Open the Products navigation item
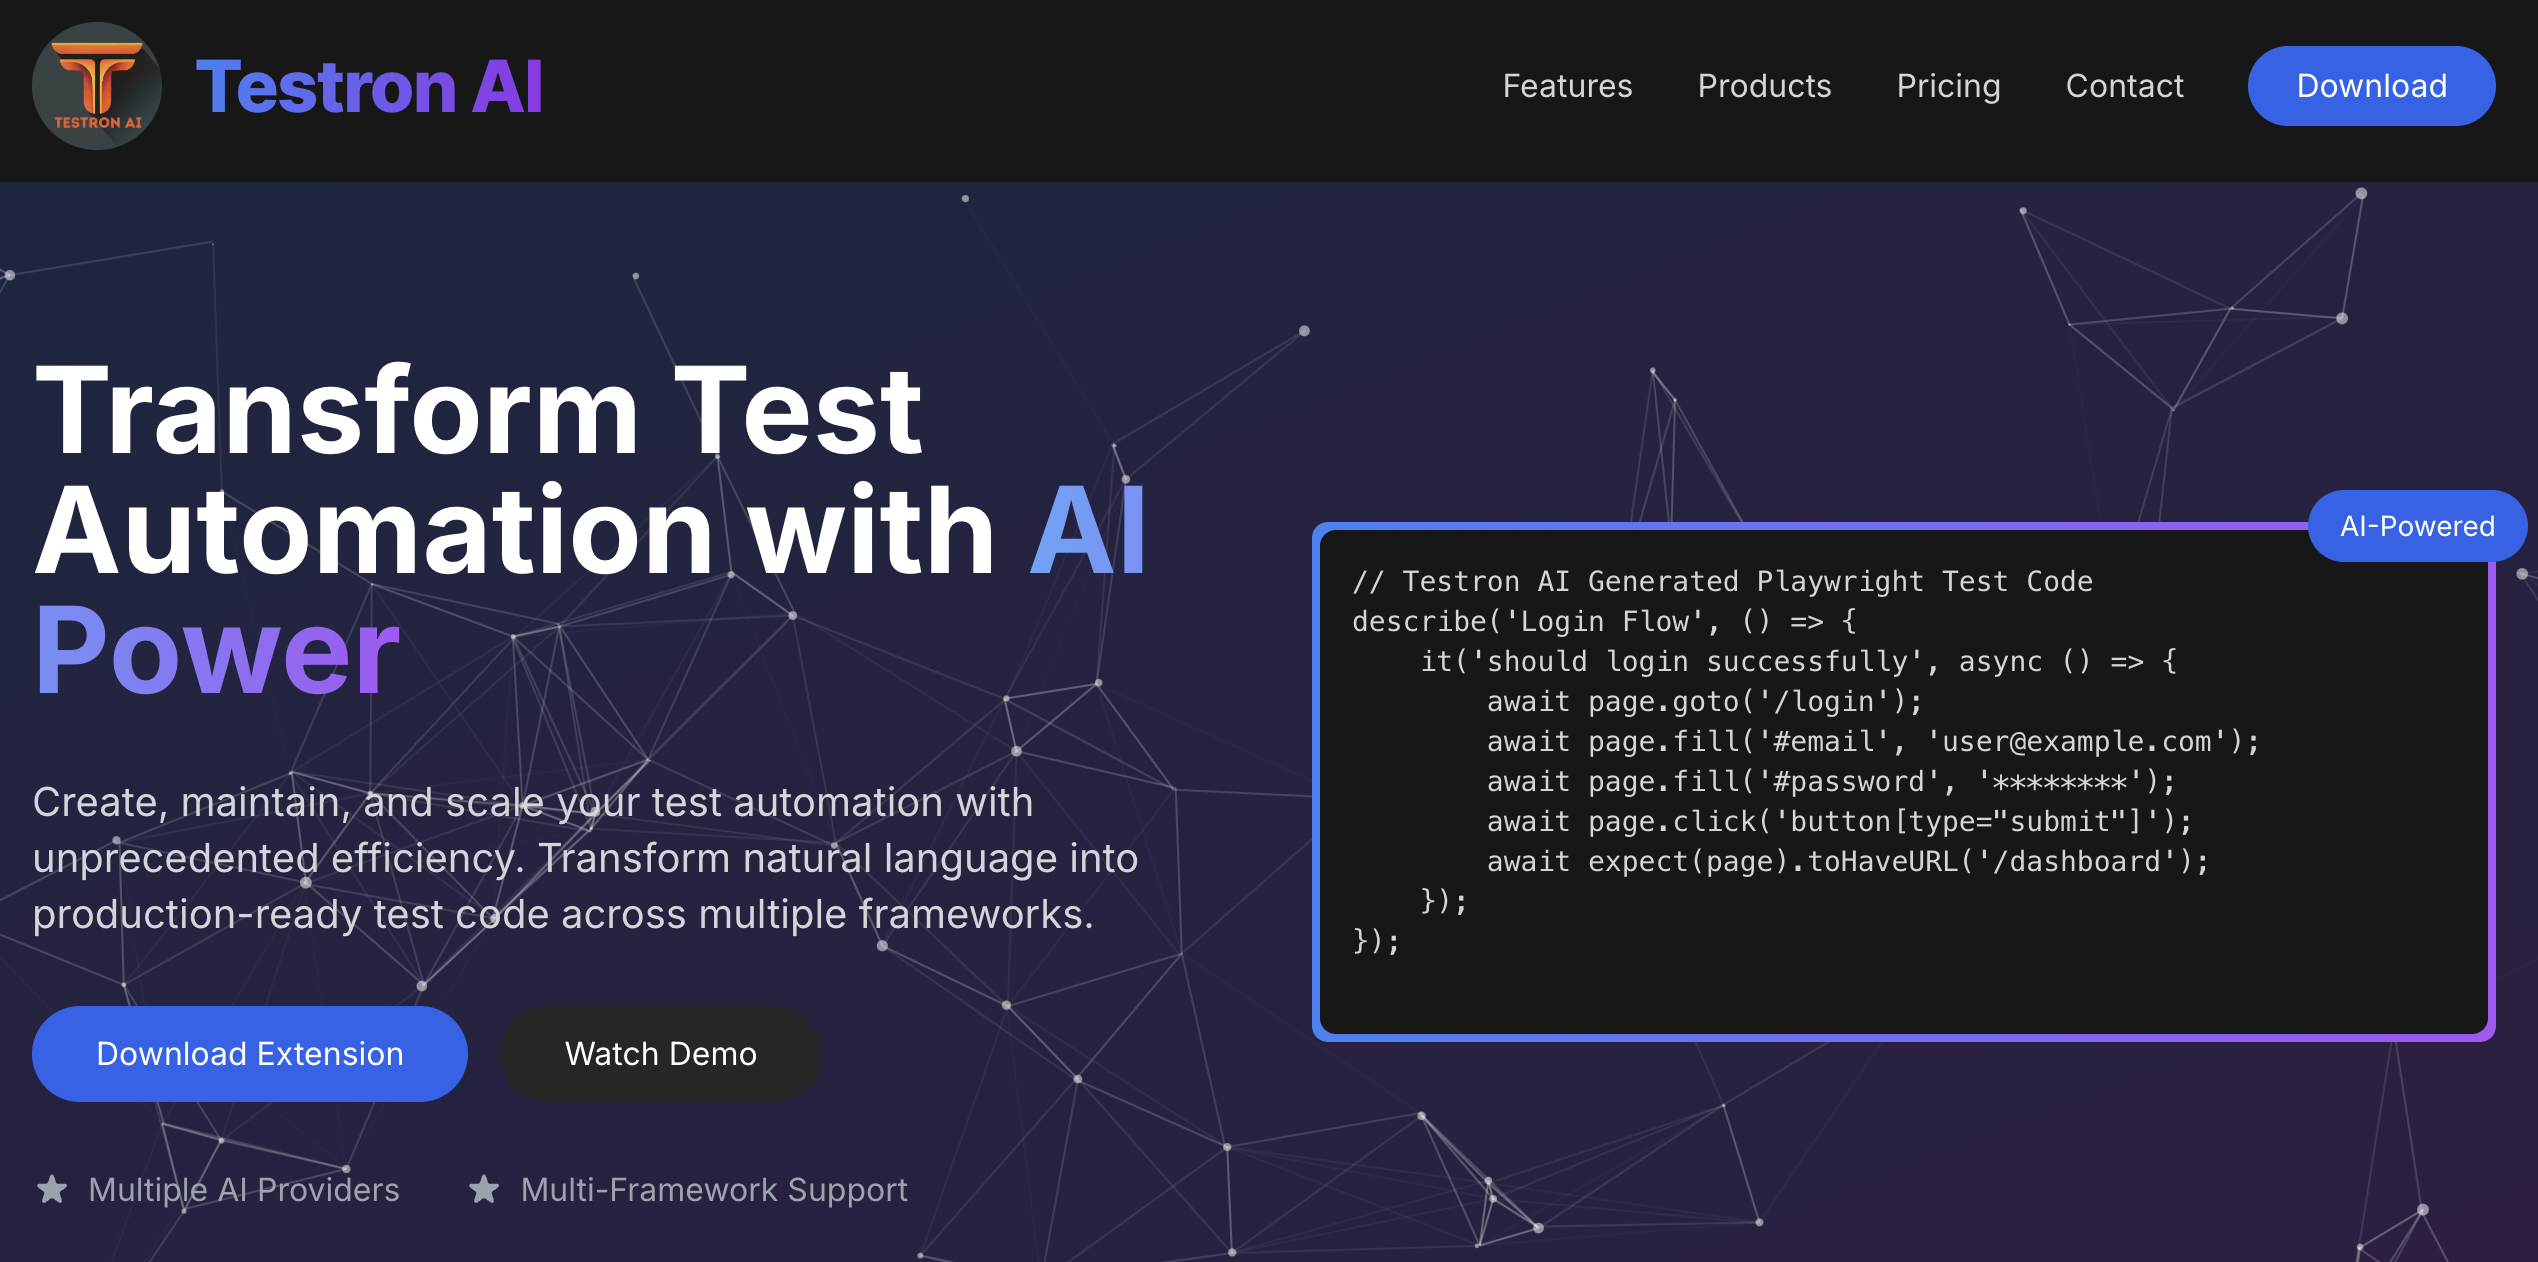Viewport: 2538px width, 1262px height. (x=1764, y=86)
